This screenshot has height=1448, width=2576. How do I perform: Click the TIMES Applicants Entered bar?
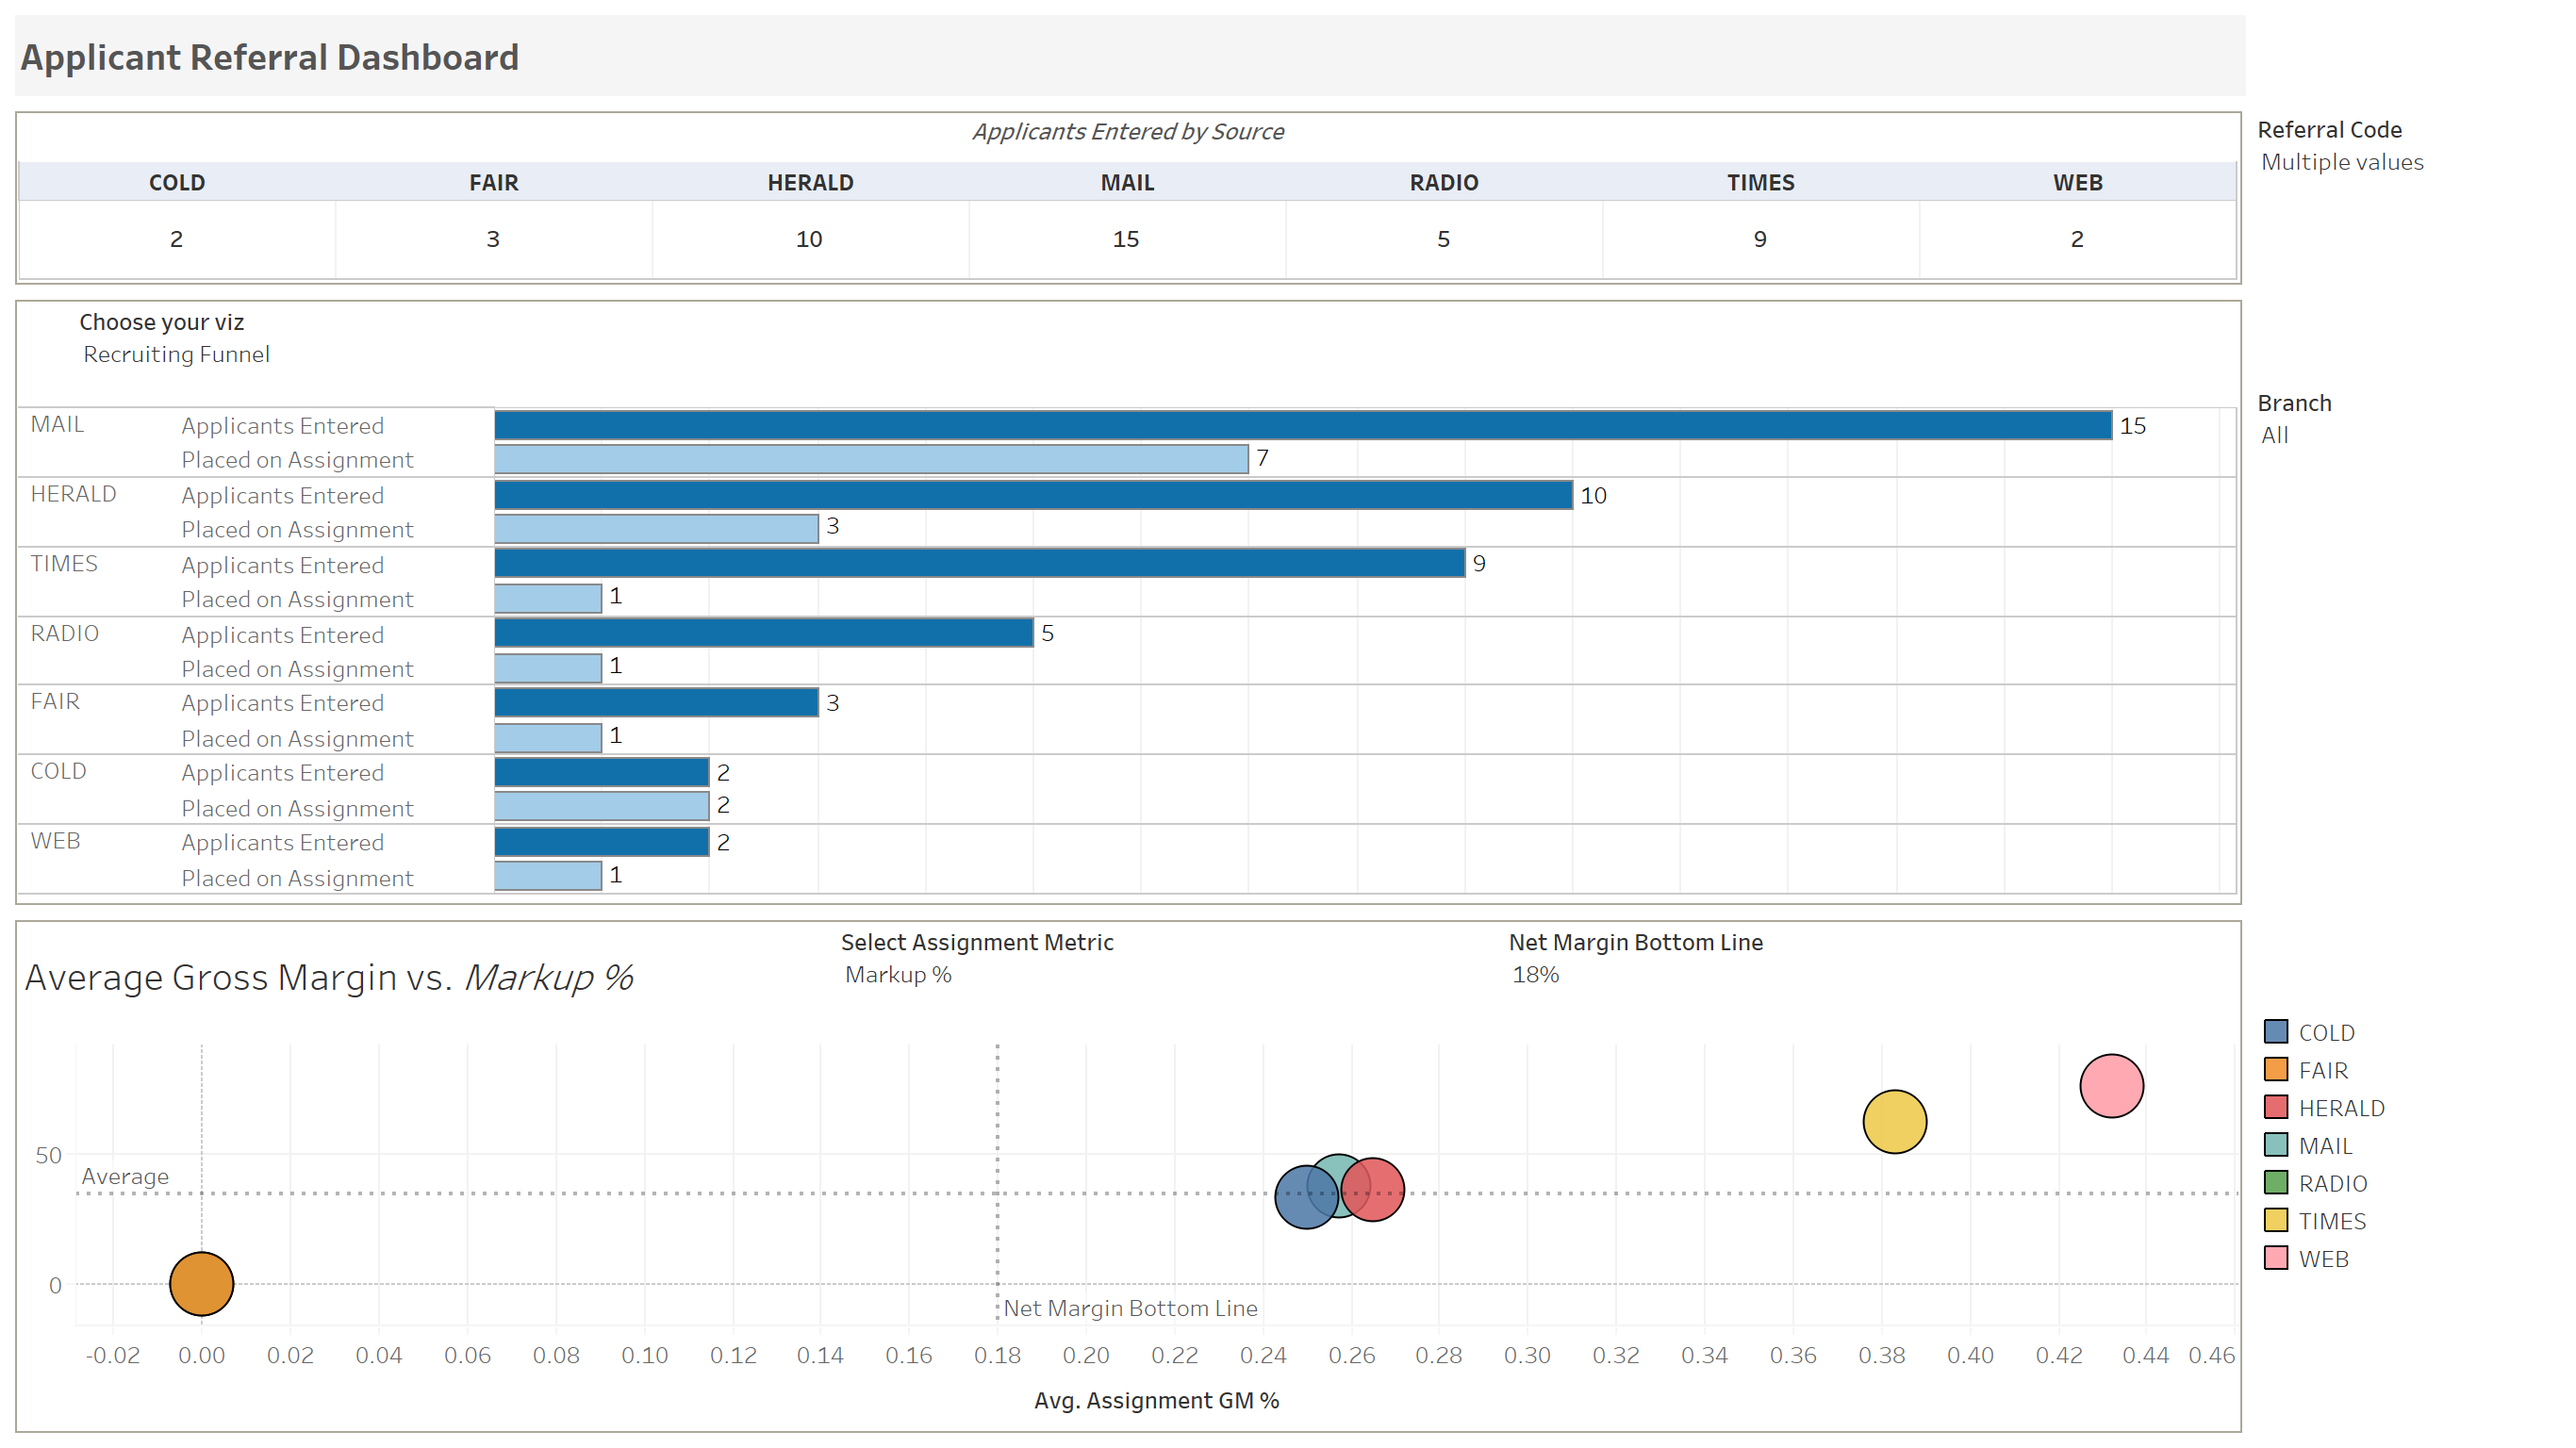coord(980,563)
